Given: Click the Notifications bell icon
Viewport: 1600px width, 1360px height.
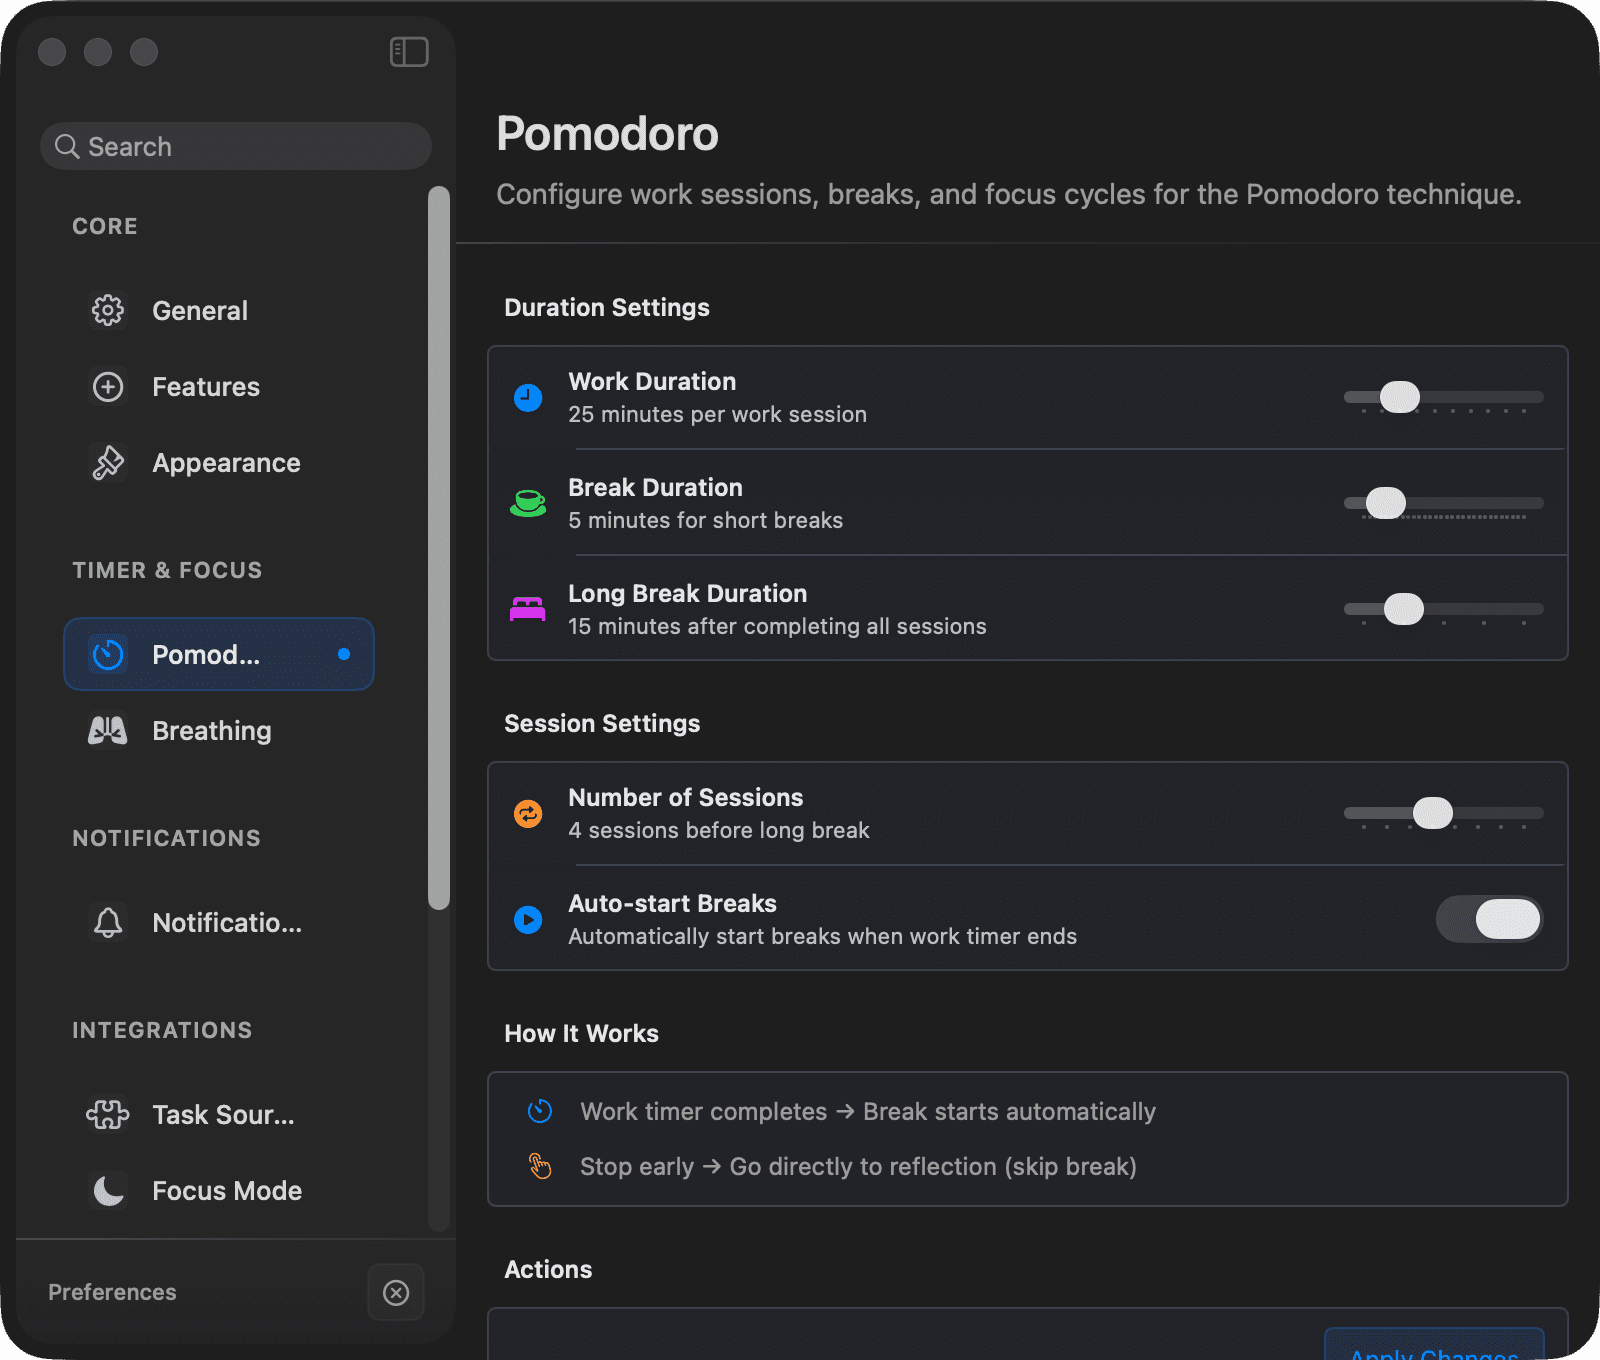Looking at the screenshot, I should click(x=108, y=922).
